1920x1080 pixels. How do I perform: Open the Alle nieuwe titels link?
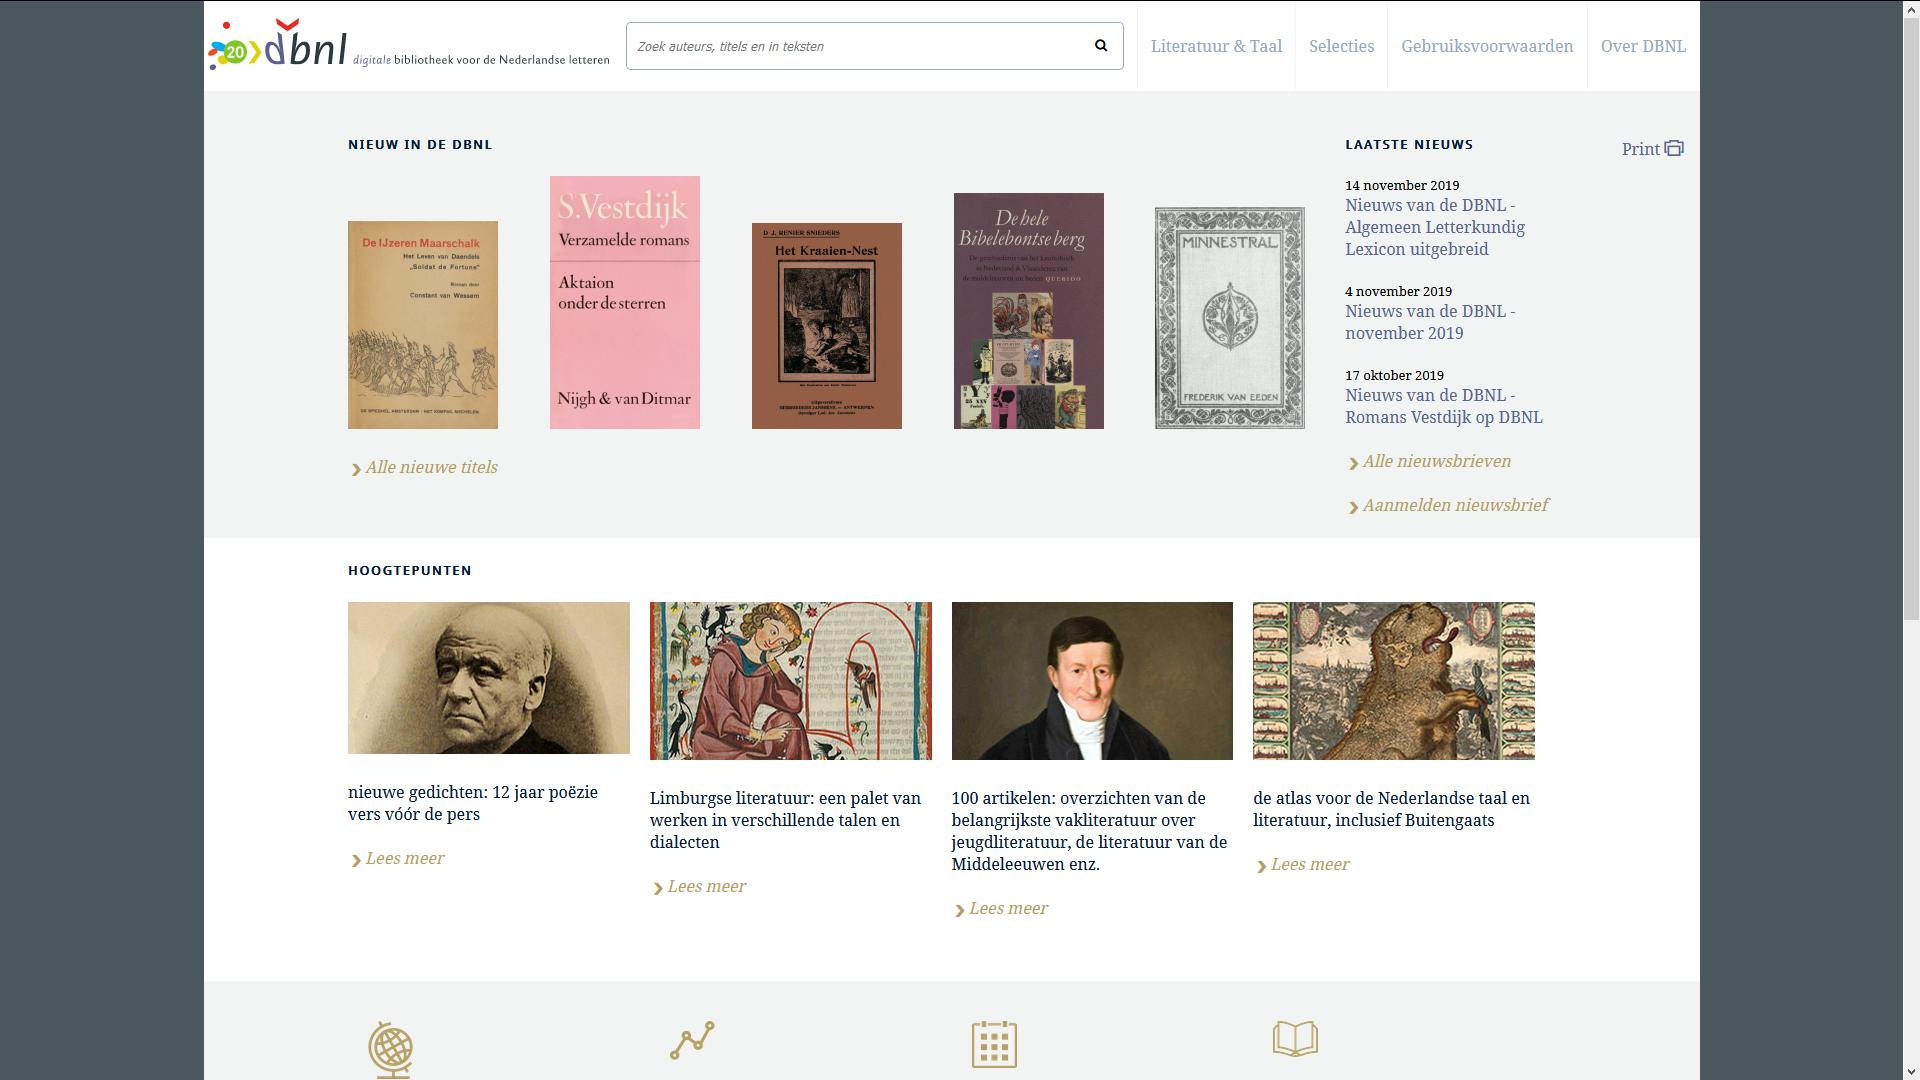click(431, 467)
